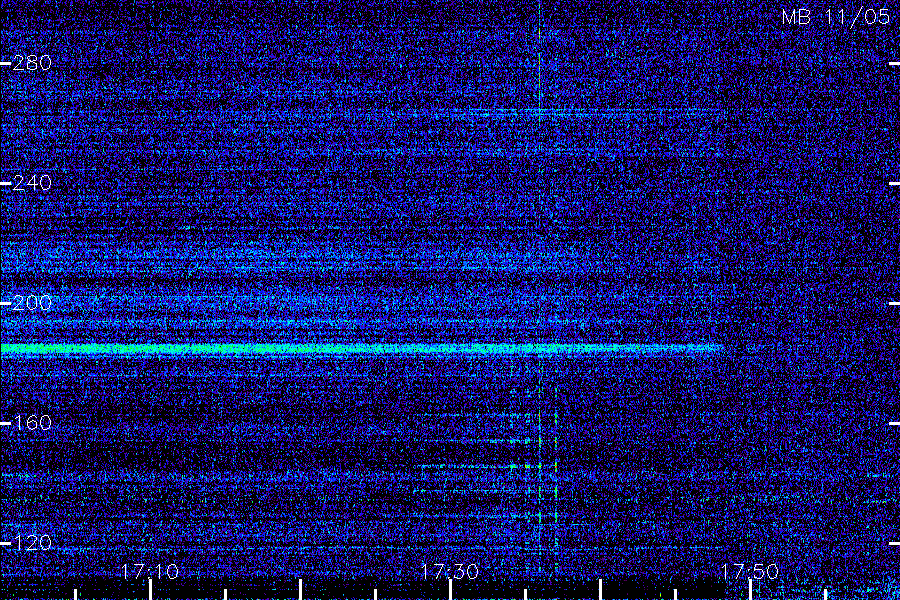The image size is (900, 600).
Task: Click the 280 frequency axis label
Action: pyautogui.click(x=32, y=63)
